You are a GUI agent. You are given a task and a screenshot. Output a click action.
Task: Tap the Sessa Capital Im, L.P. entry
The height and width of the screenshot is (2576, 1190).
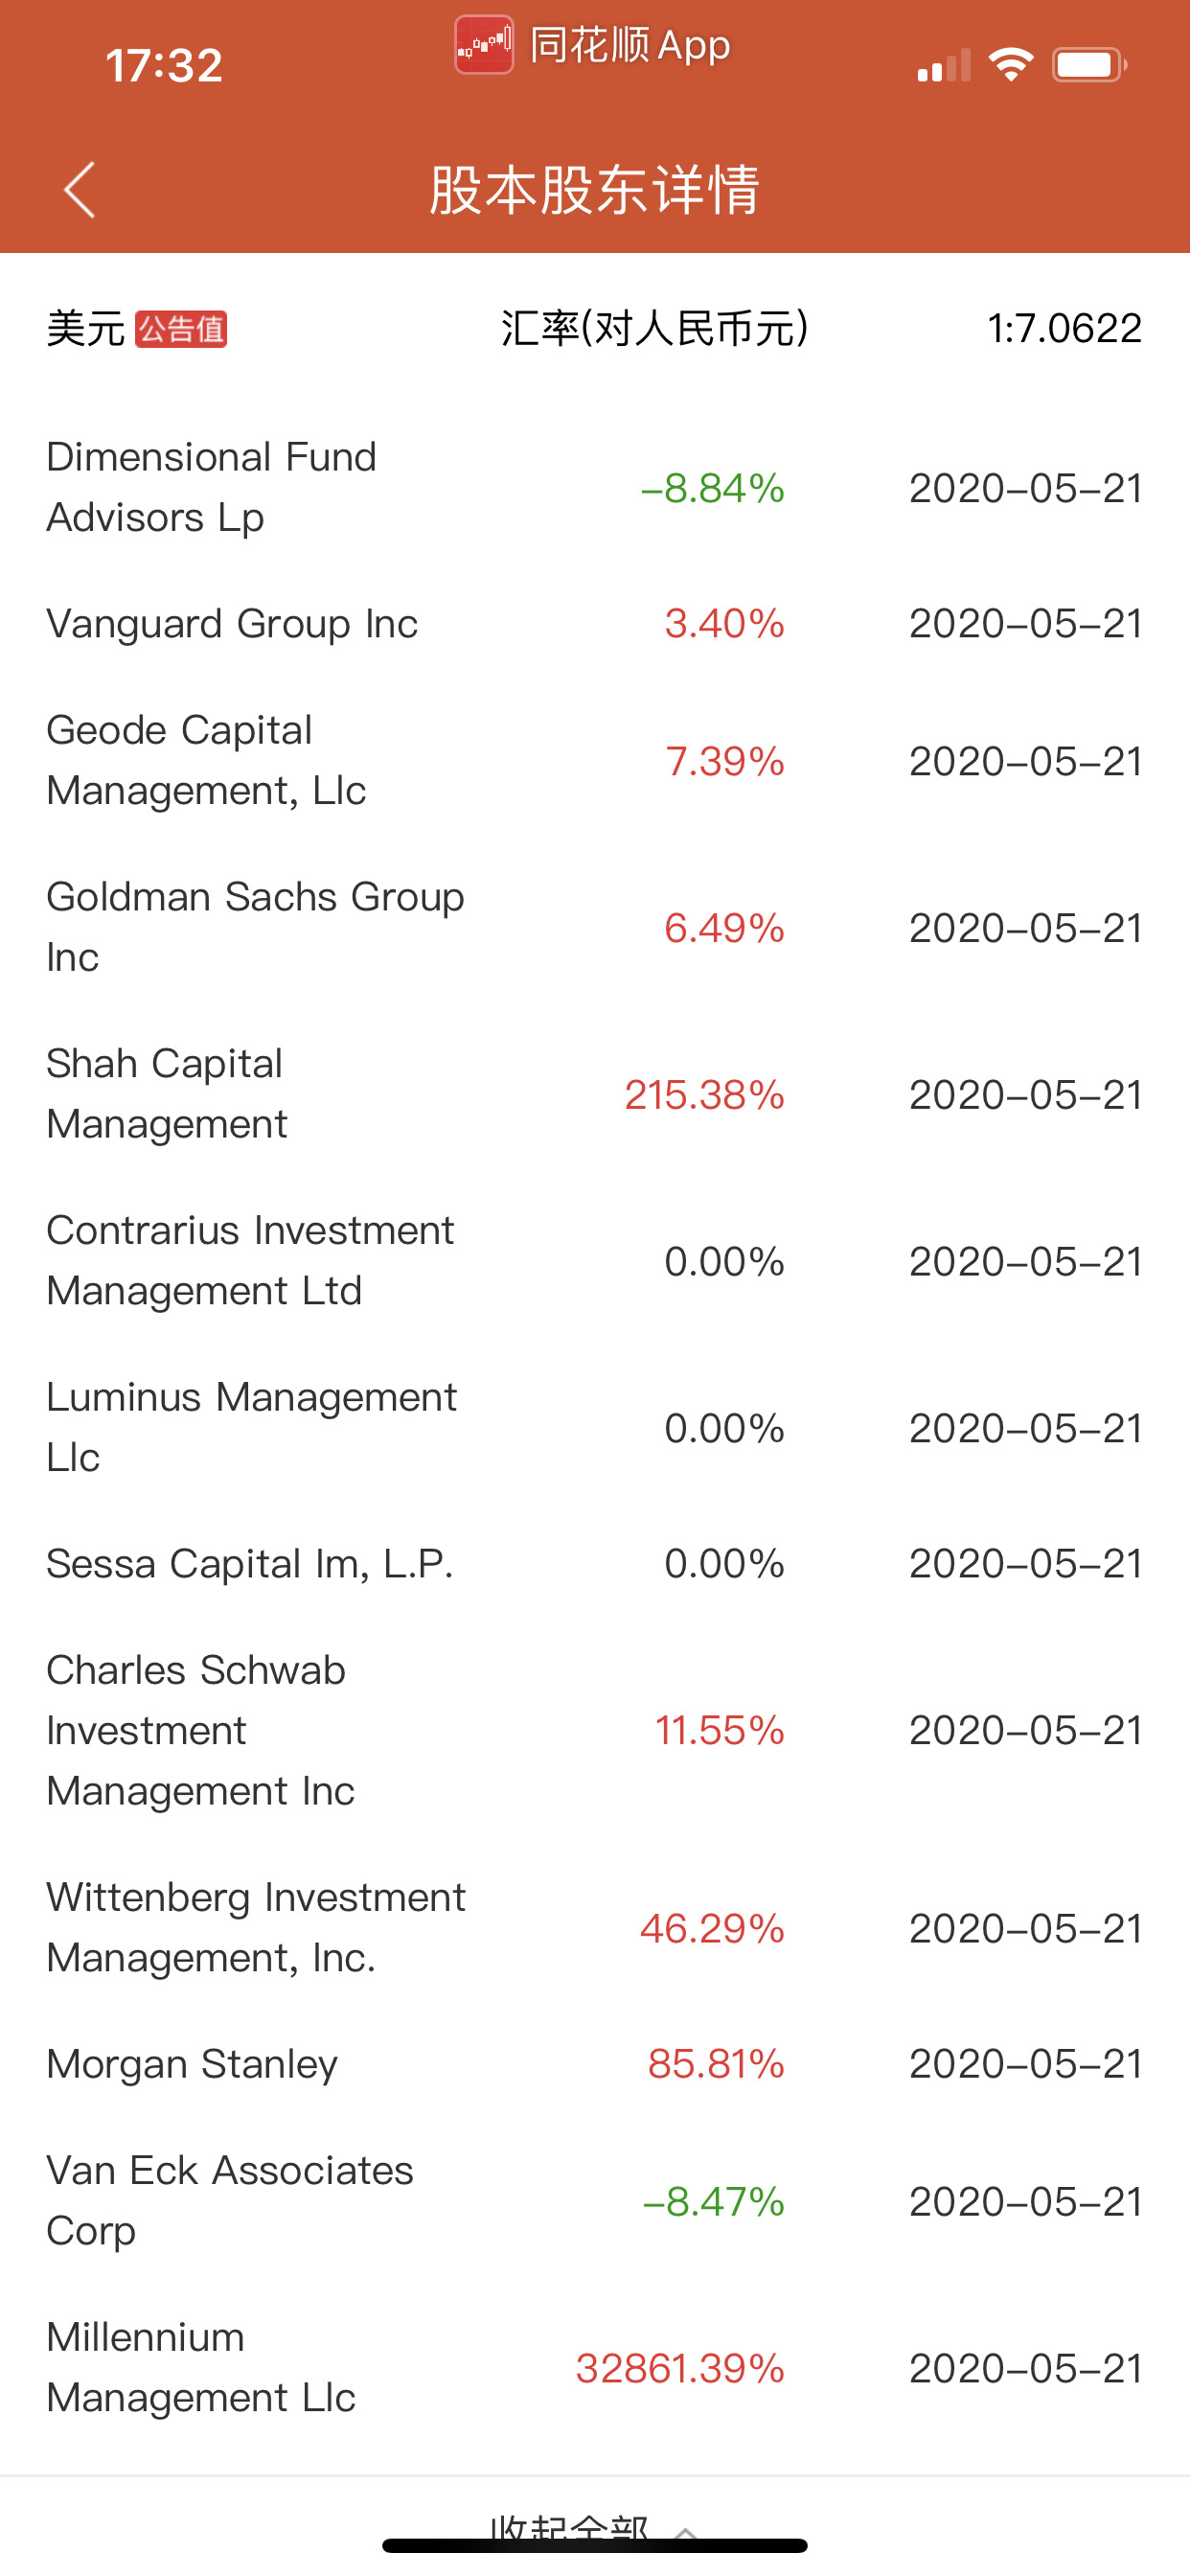(x=595, y=1564)
